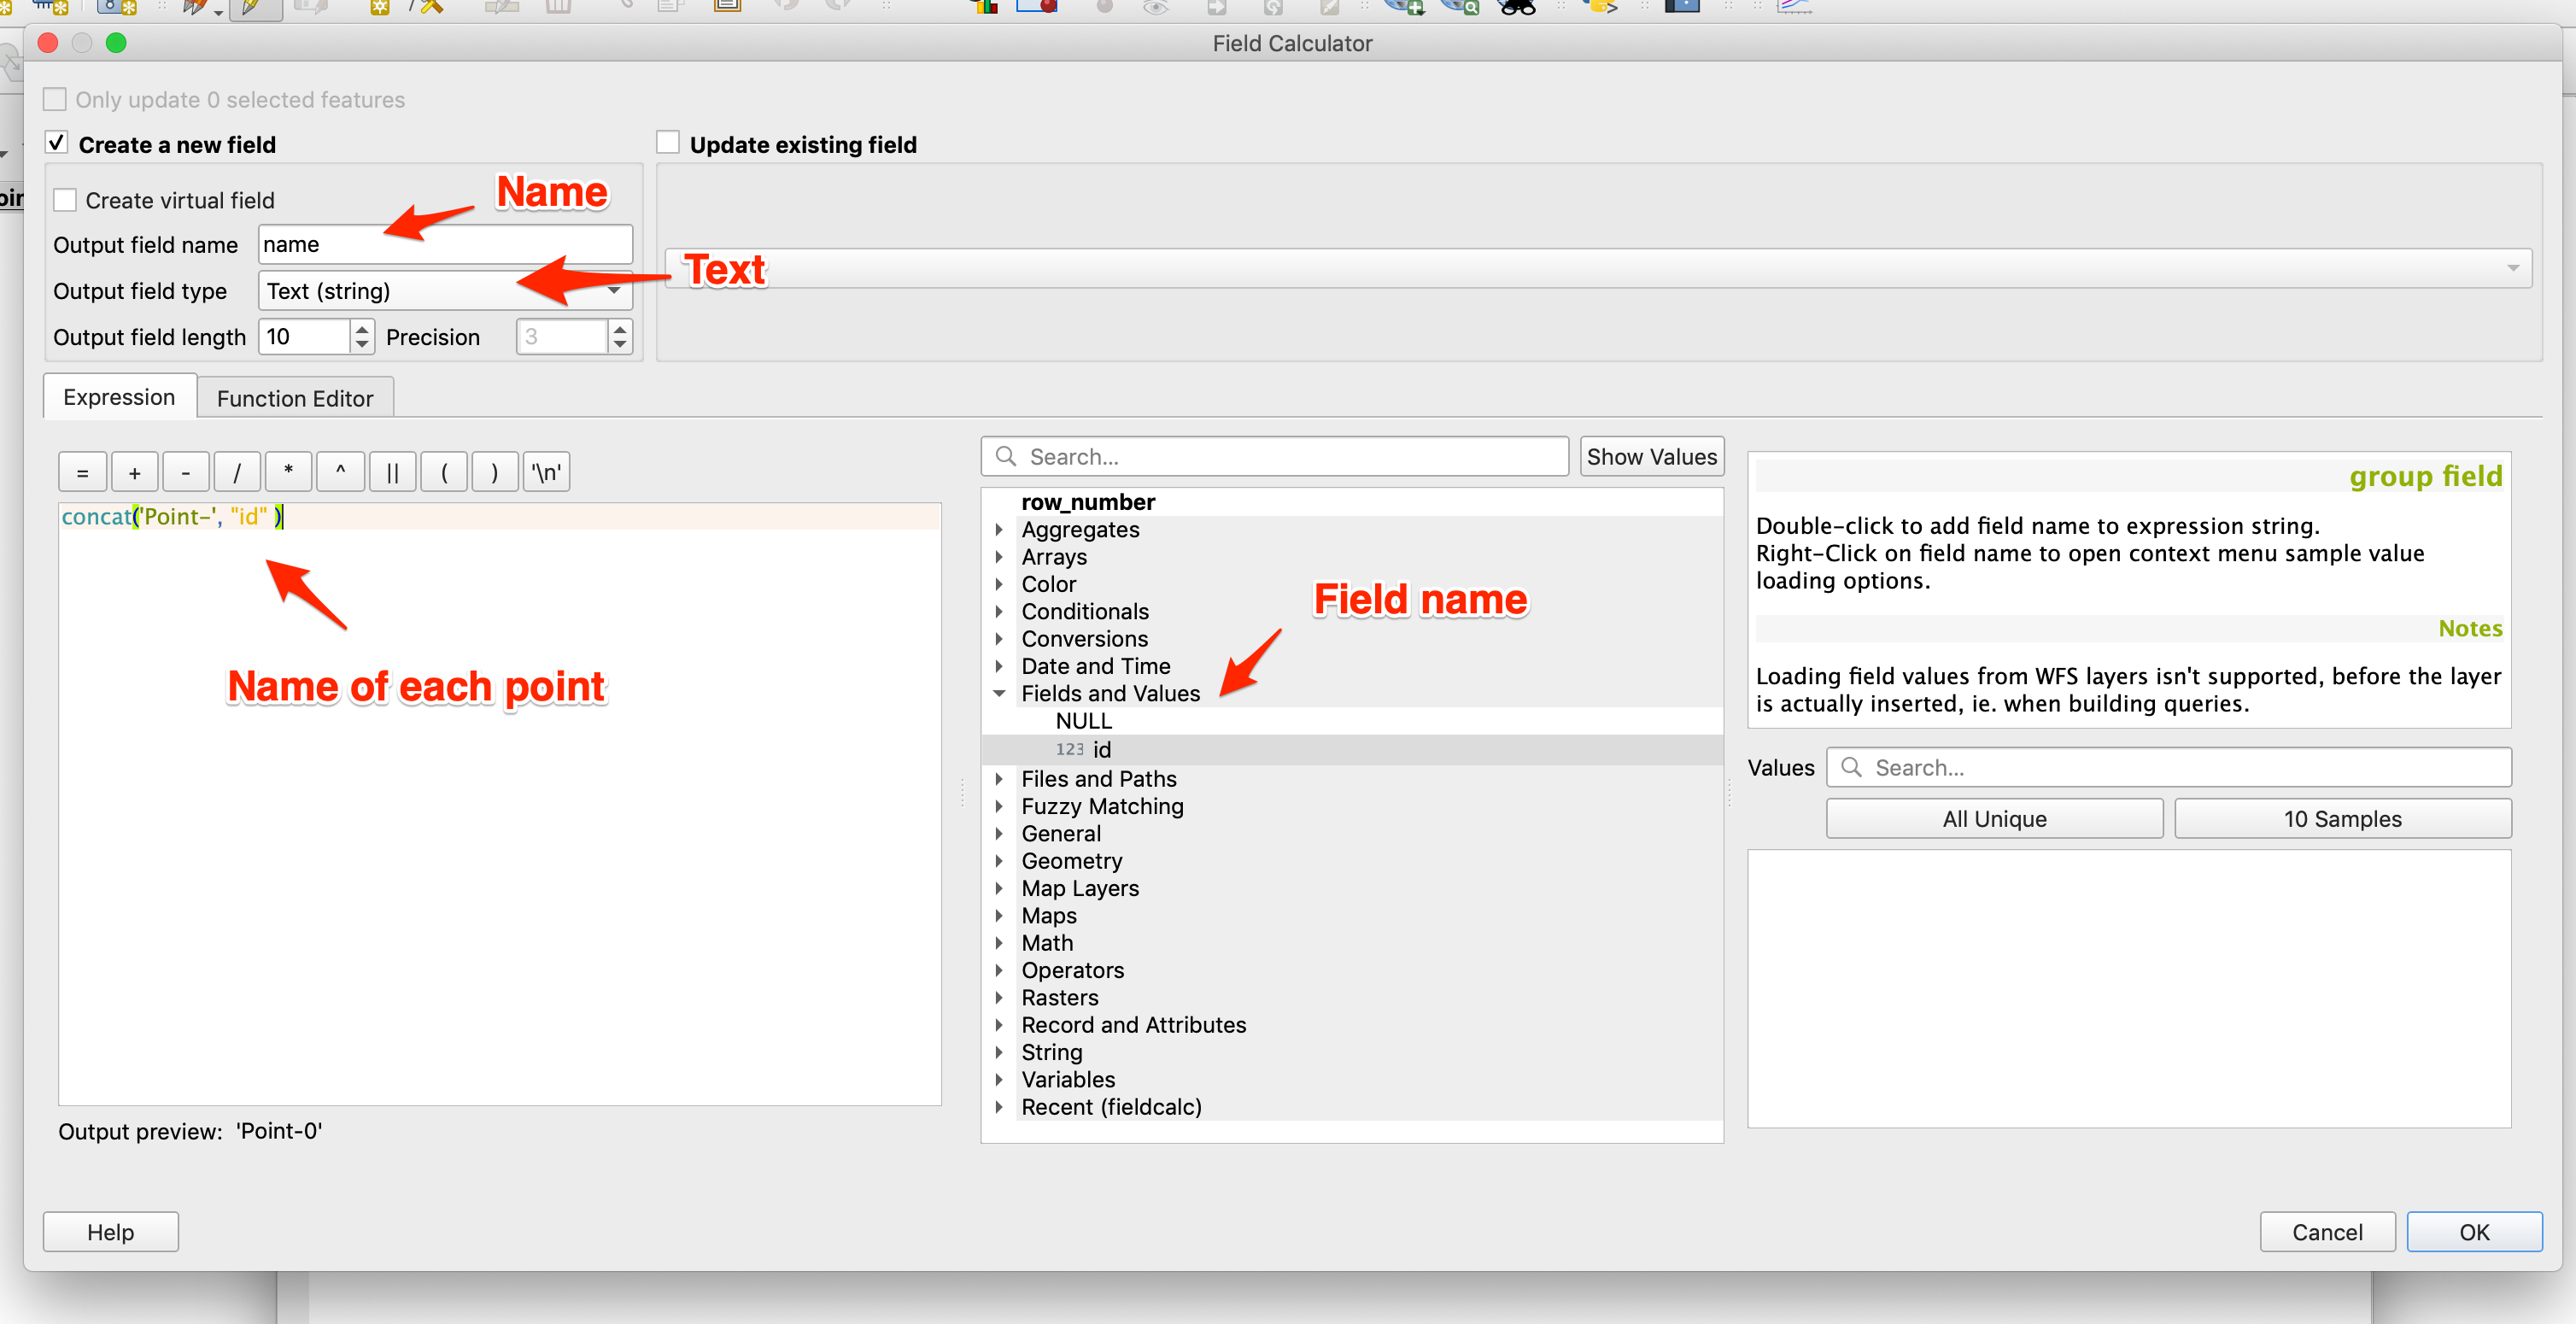Screen dimensions: 2576x1324
Task: Expand the Fuzzy Matching group
Action: tap(999, 806)
